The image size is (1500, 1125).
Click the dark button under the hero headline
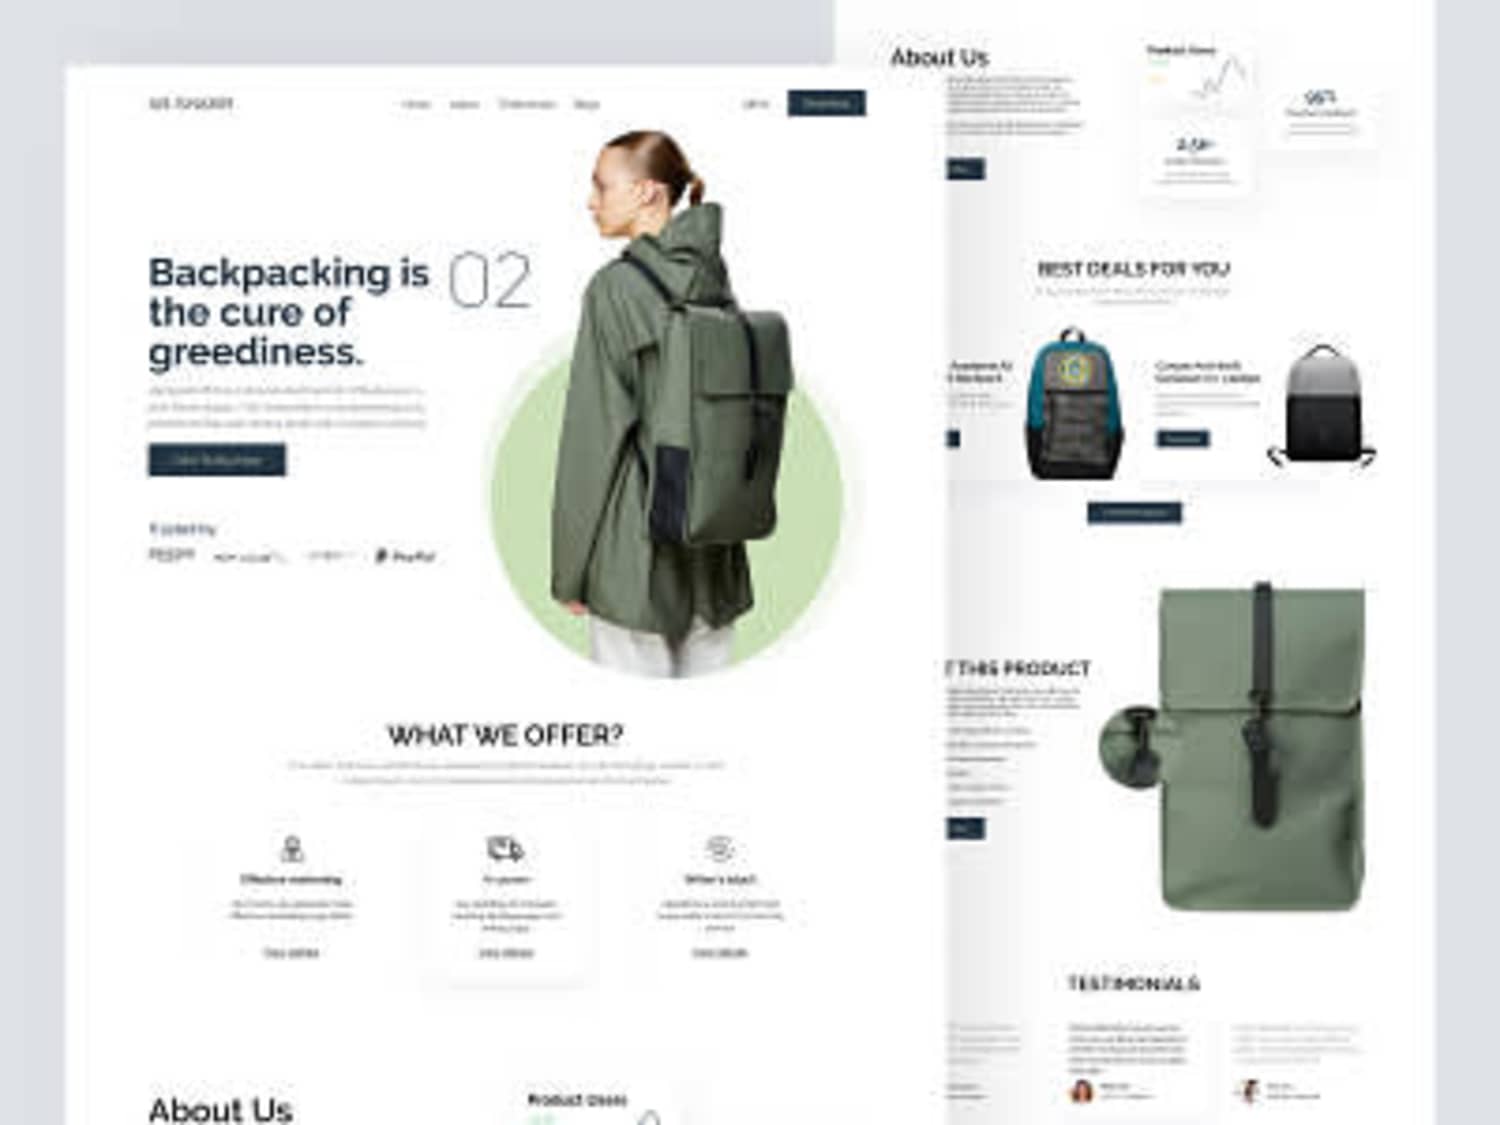[x=217, y=460]
